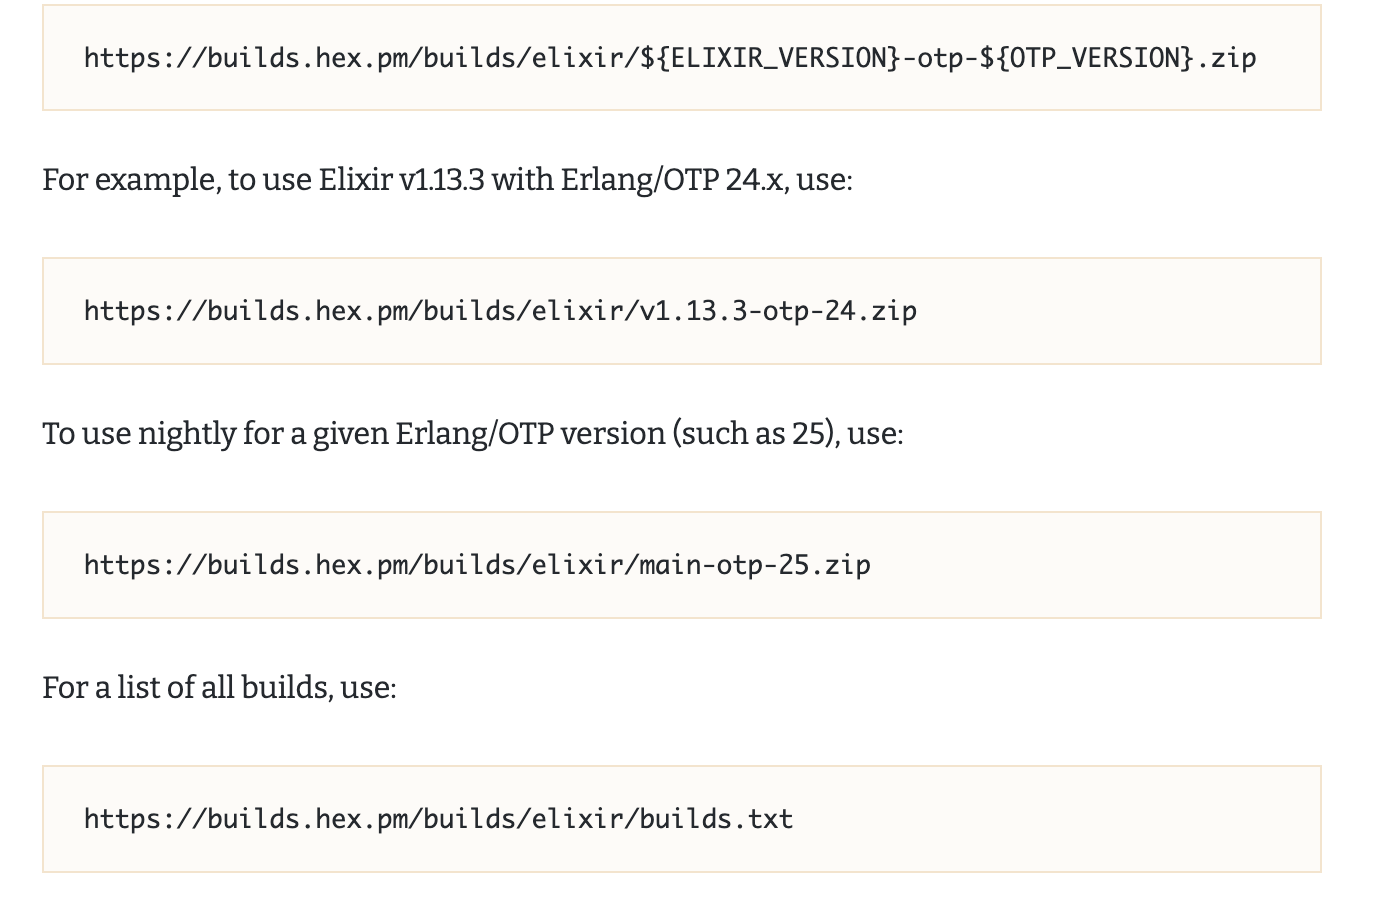Screen dimensions: 1376x902
Task: Click "builds.hex.pm" in the builds.txt URL
Action: [x=306, y=819]
